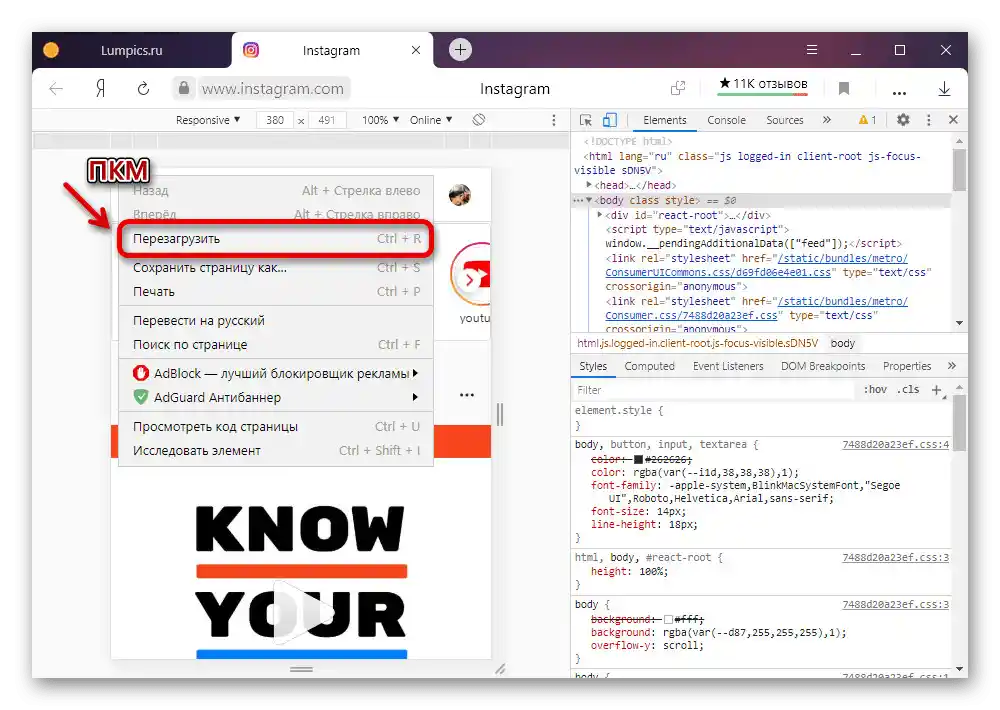Click the viewport width field 380

(x=275, y=120)
